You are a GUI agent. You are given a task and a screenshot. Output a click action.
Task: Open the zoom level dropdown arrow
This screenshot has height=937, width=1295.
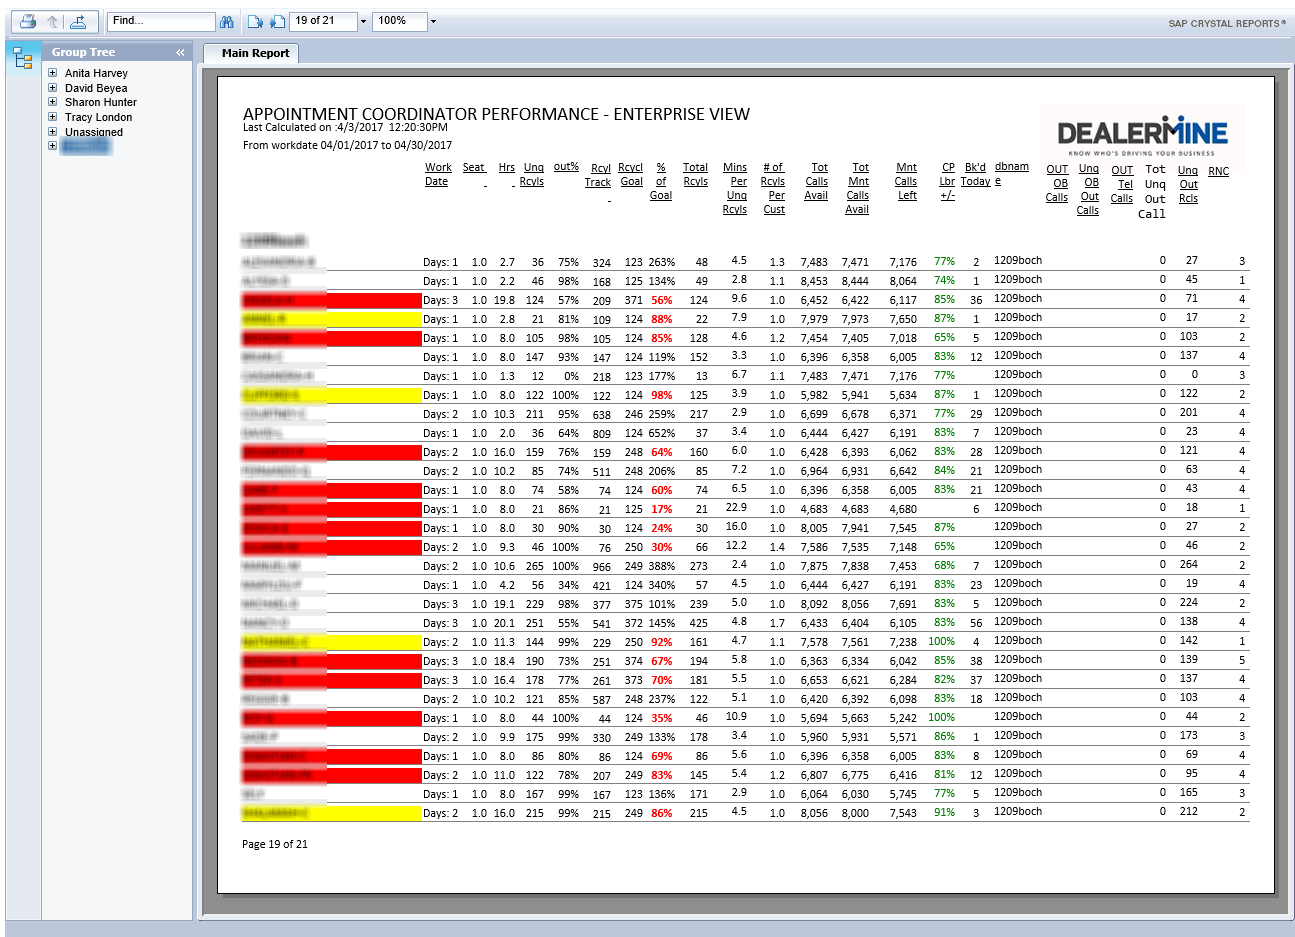click(433, 21)
